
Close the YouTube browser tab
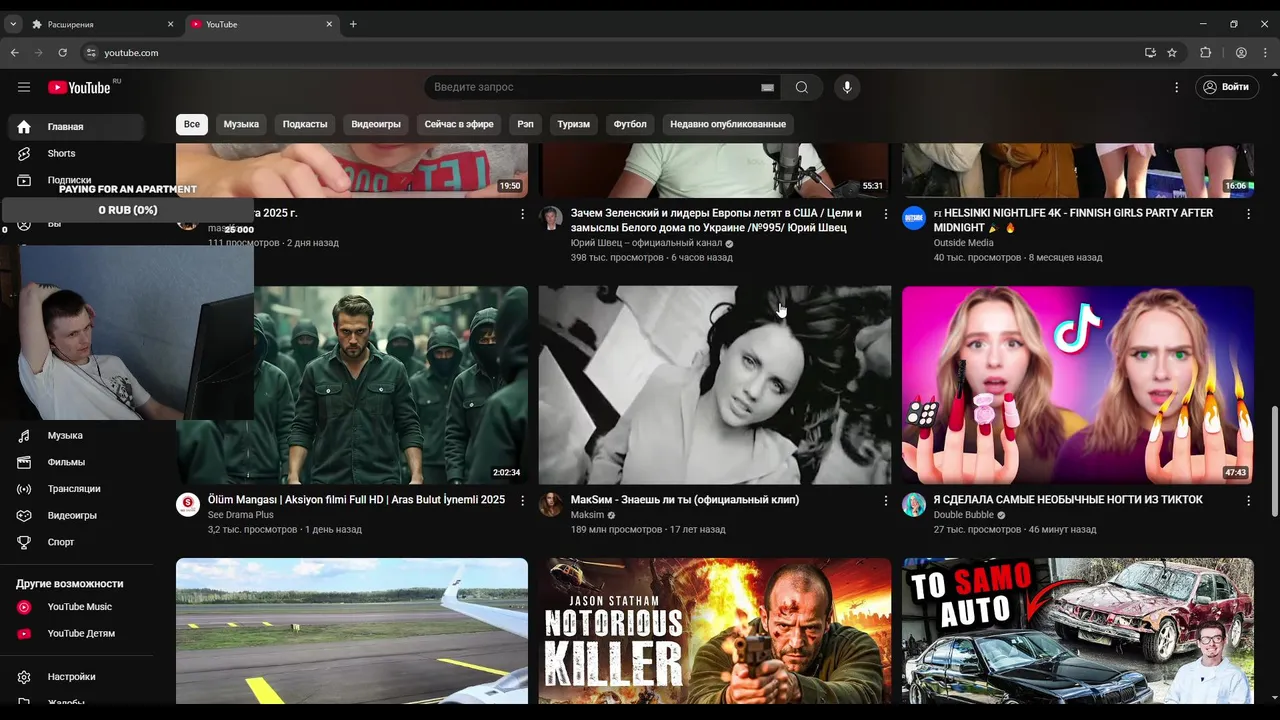click(329, 24)
